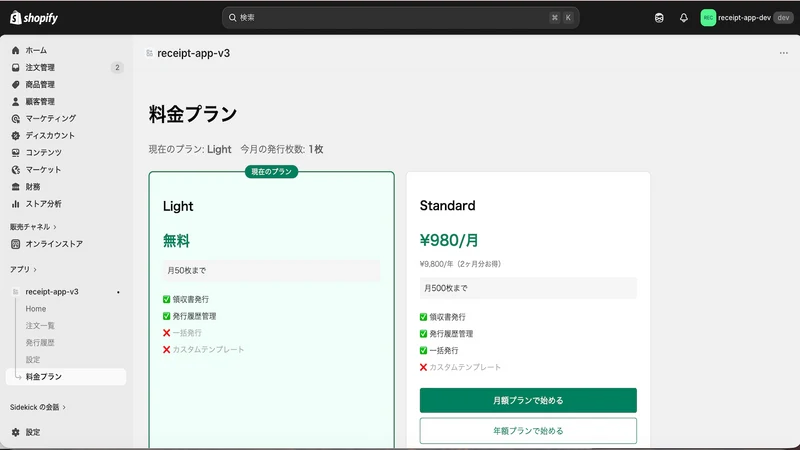The image size is (800, 450).
Task: Click the pin dot next to receipt-app-v3
Action: tap(118, 292)
